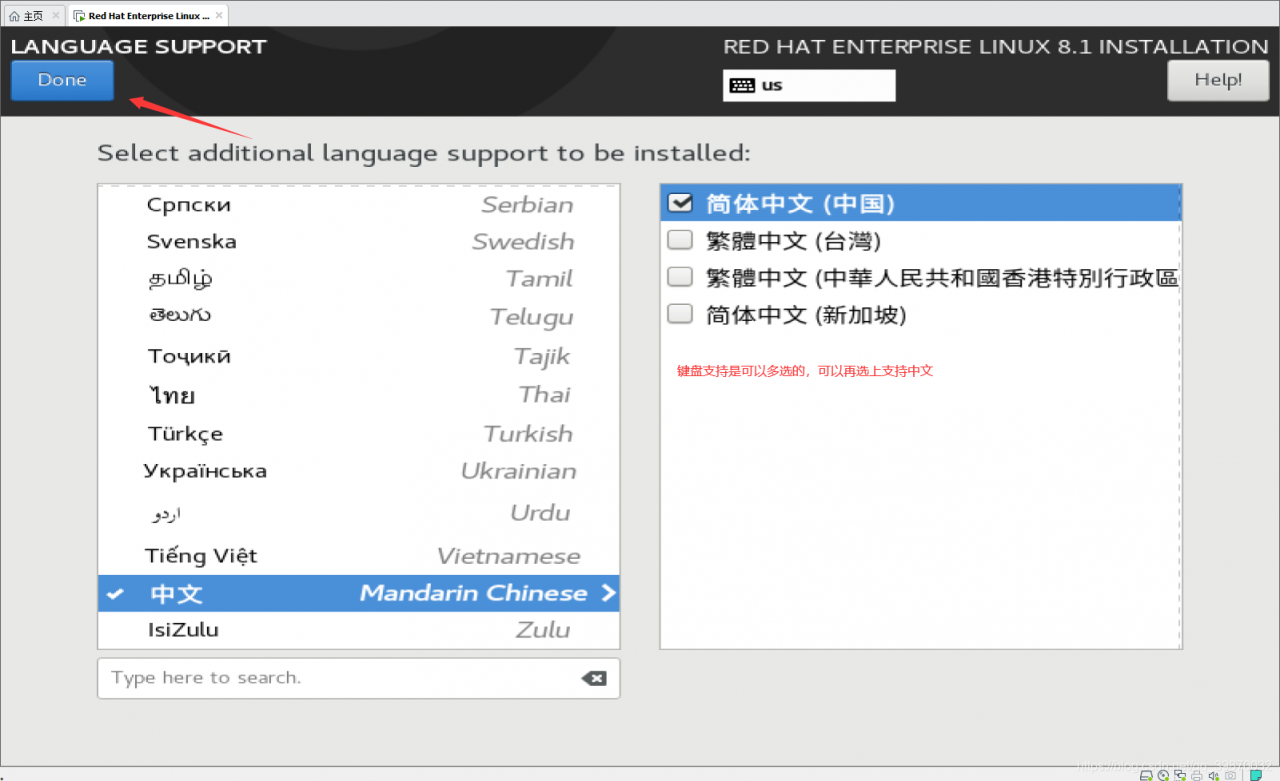Close the Red Hat Enterprise Linux tab
The height and width of the screenshot is (781, 1280).
[219, 16]
